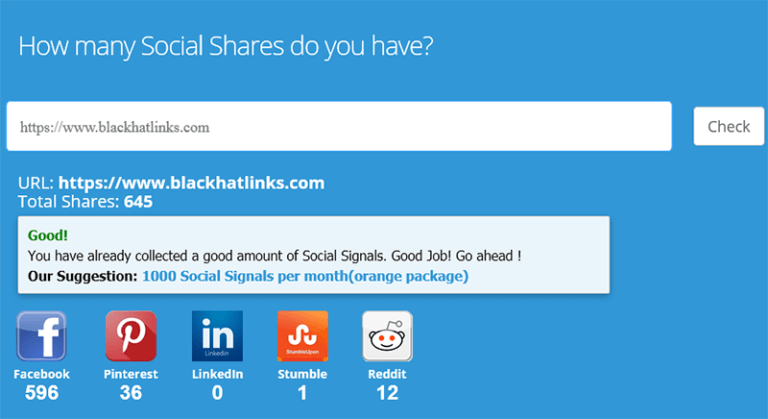Click the Pinterest icon
Screen dimensions: 768x419
(x=131, y=336)
